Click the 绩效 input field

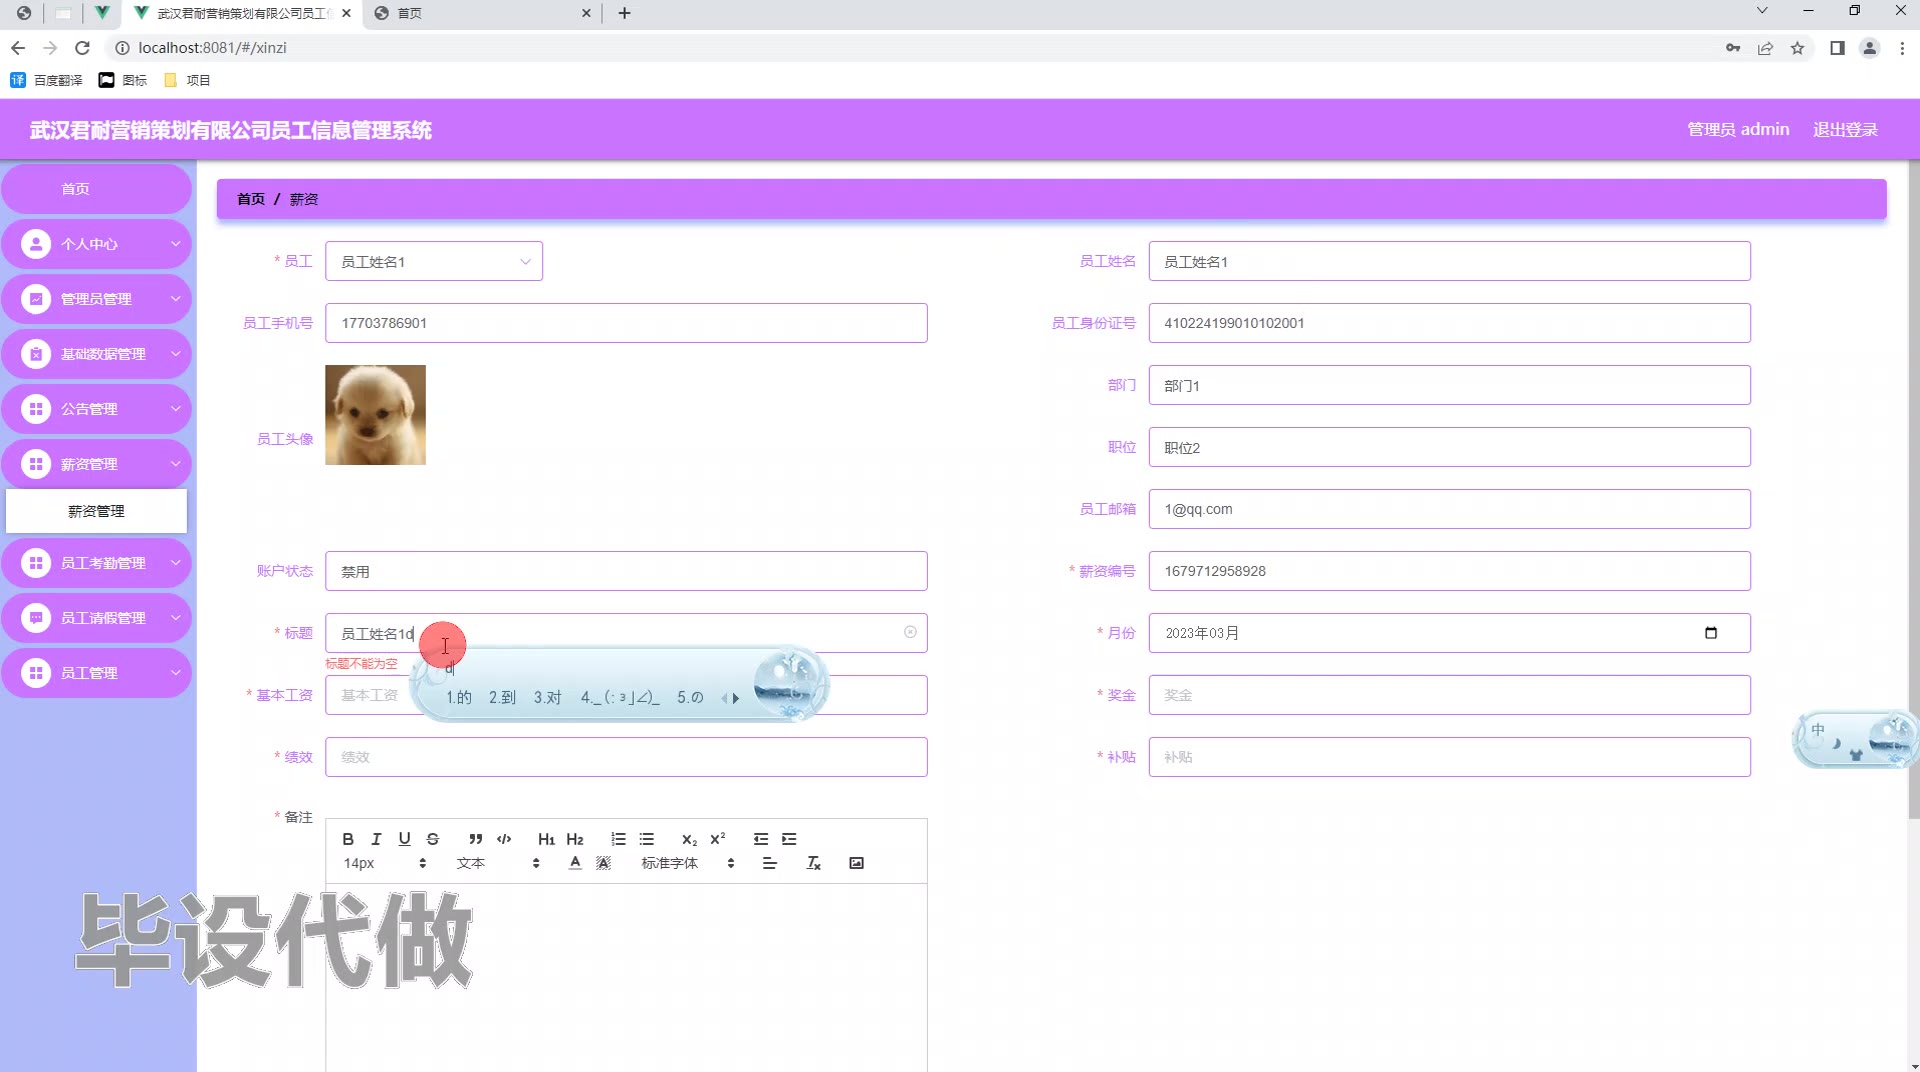[x=626, y=757]
